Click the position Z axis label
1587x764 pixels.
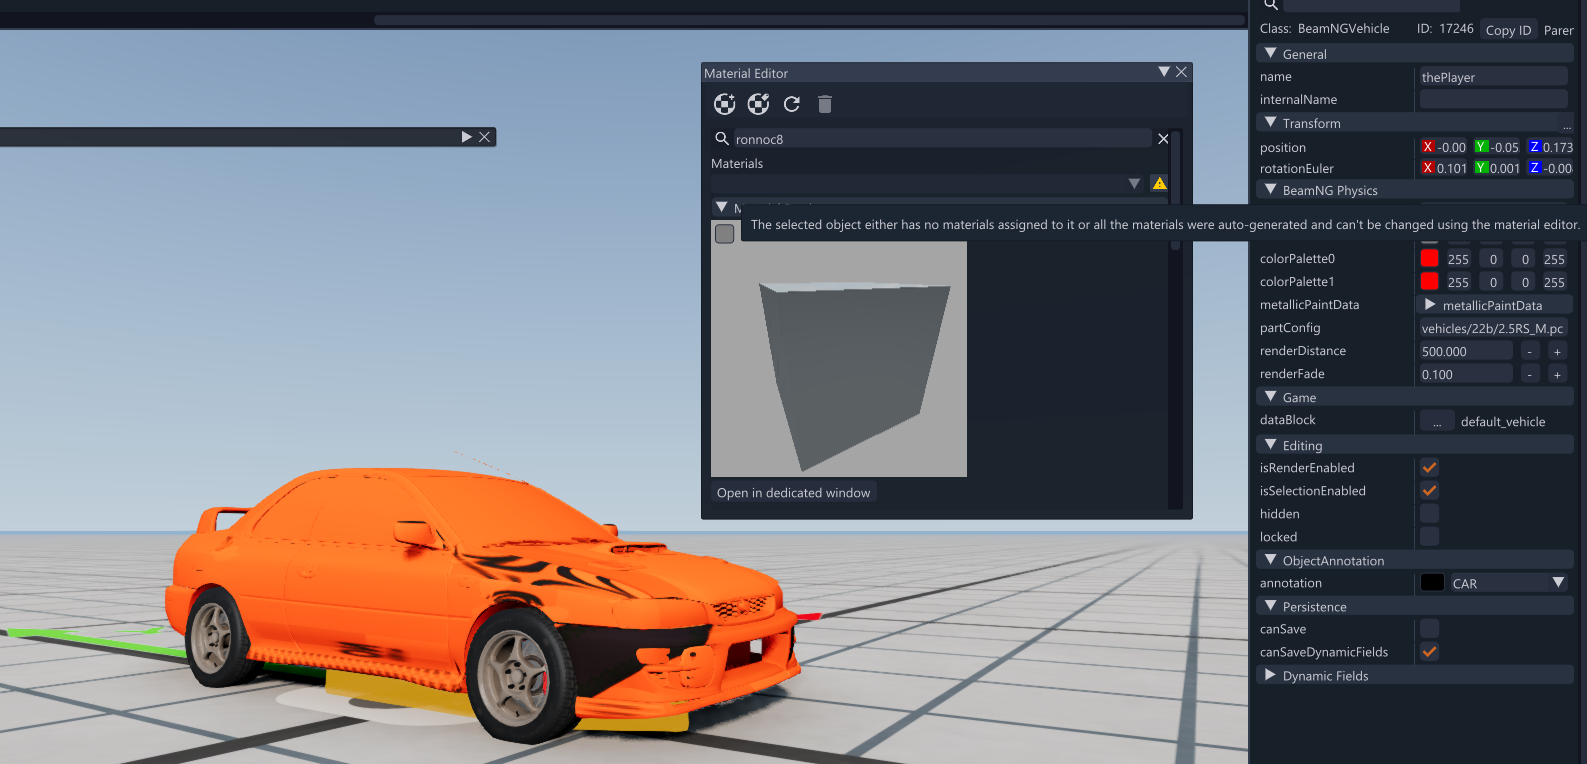[x=1535, y=146]
